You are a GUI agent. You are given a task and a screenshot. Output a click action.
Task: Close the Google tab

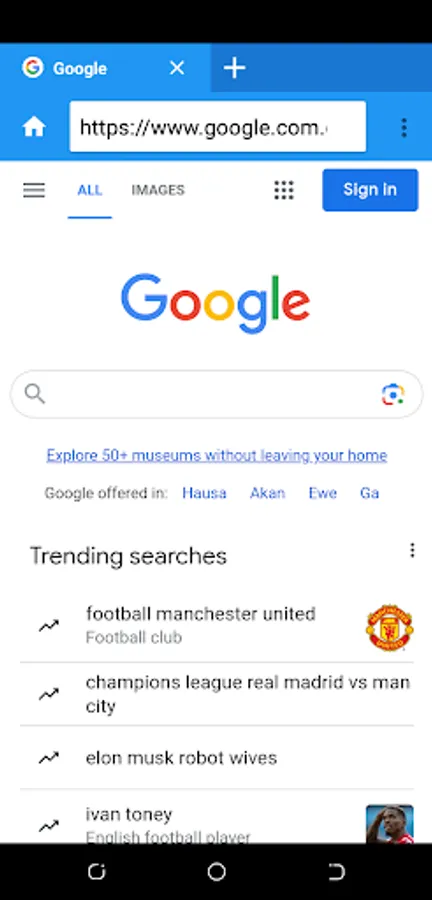tap(177, 68)
